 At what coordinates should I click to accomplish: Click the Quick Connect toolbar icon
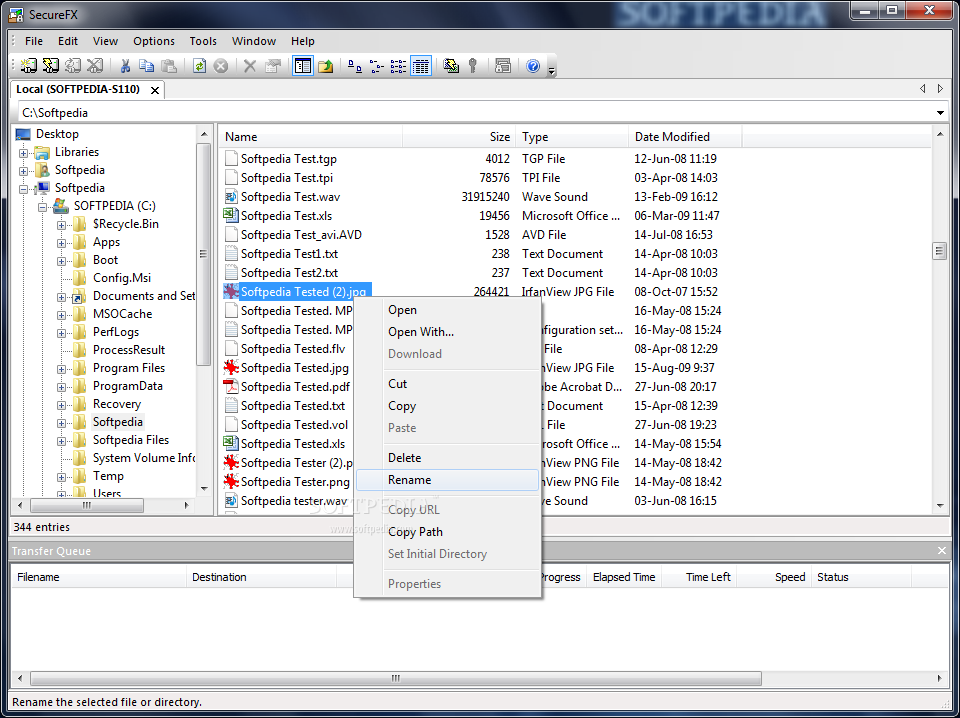tap(51, 66)
